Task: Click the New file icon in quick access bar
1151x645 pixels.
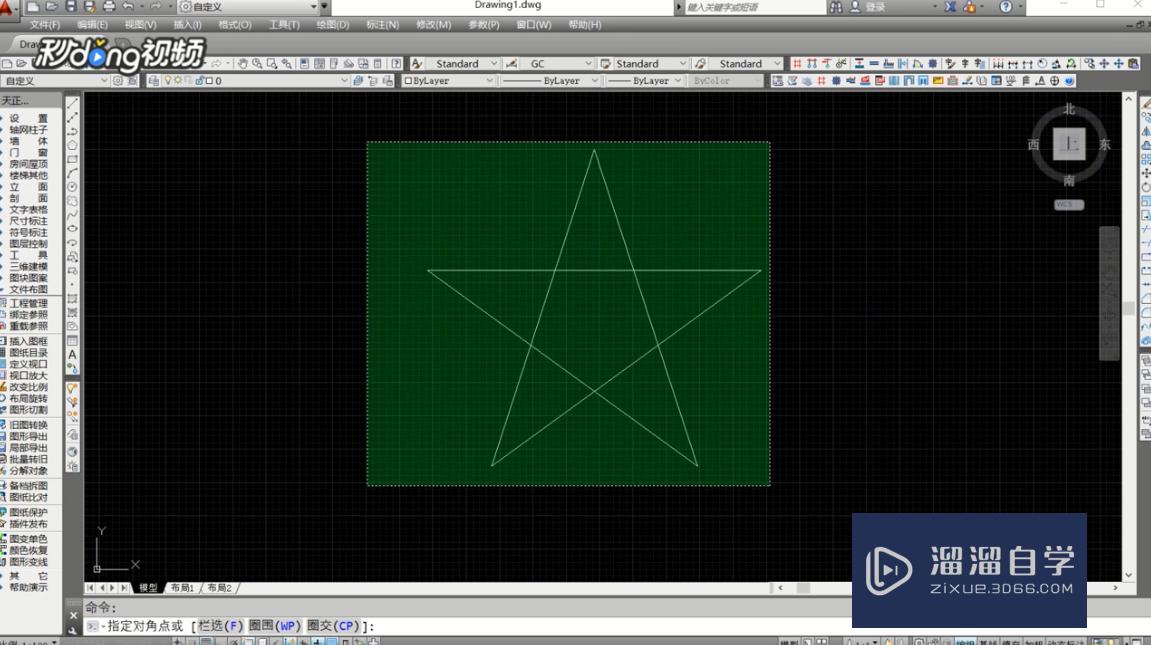Action: tap(33, 7)
